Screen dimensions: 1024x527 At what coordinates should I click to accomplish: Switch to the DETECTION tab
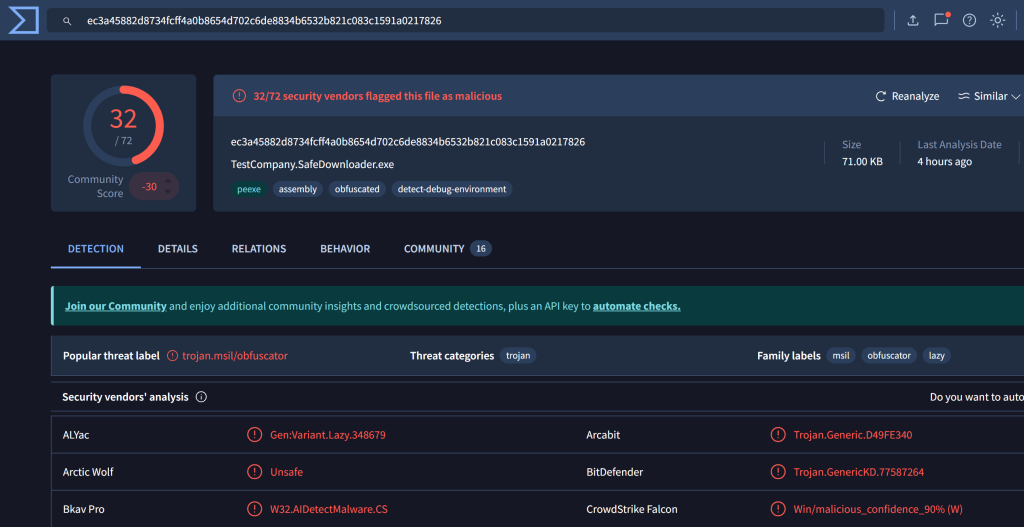point(96,249)
